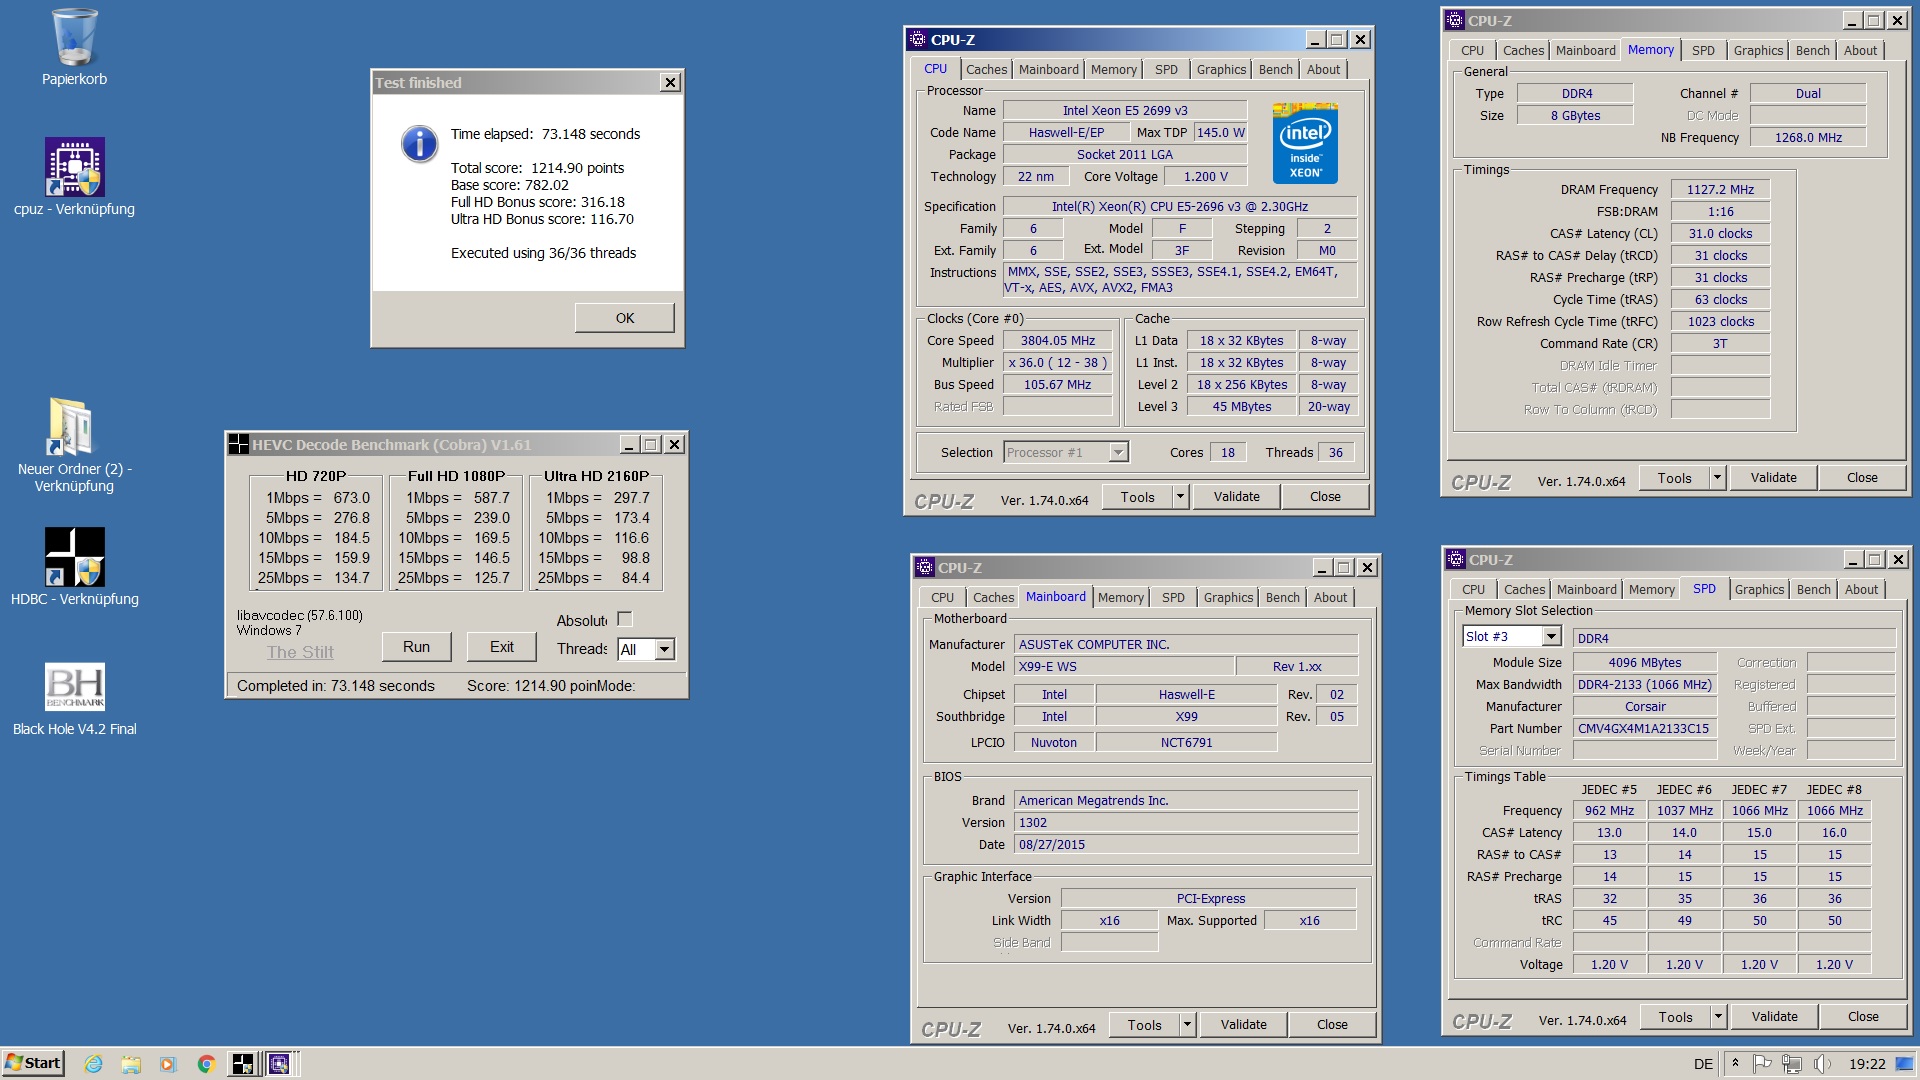The width and height of the screenshot is (1920, 1080).
Task: Click the DE language indicator
Action: tap(1703, 1064)
